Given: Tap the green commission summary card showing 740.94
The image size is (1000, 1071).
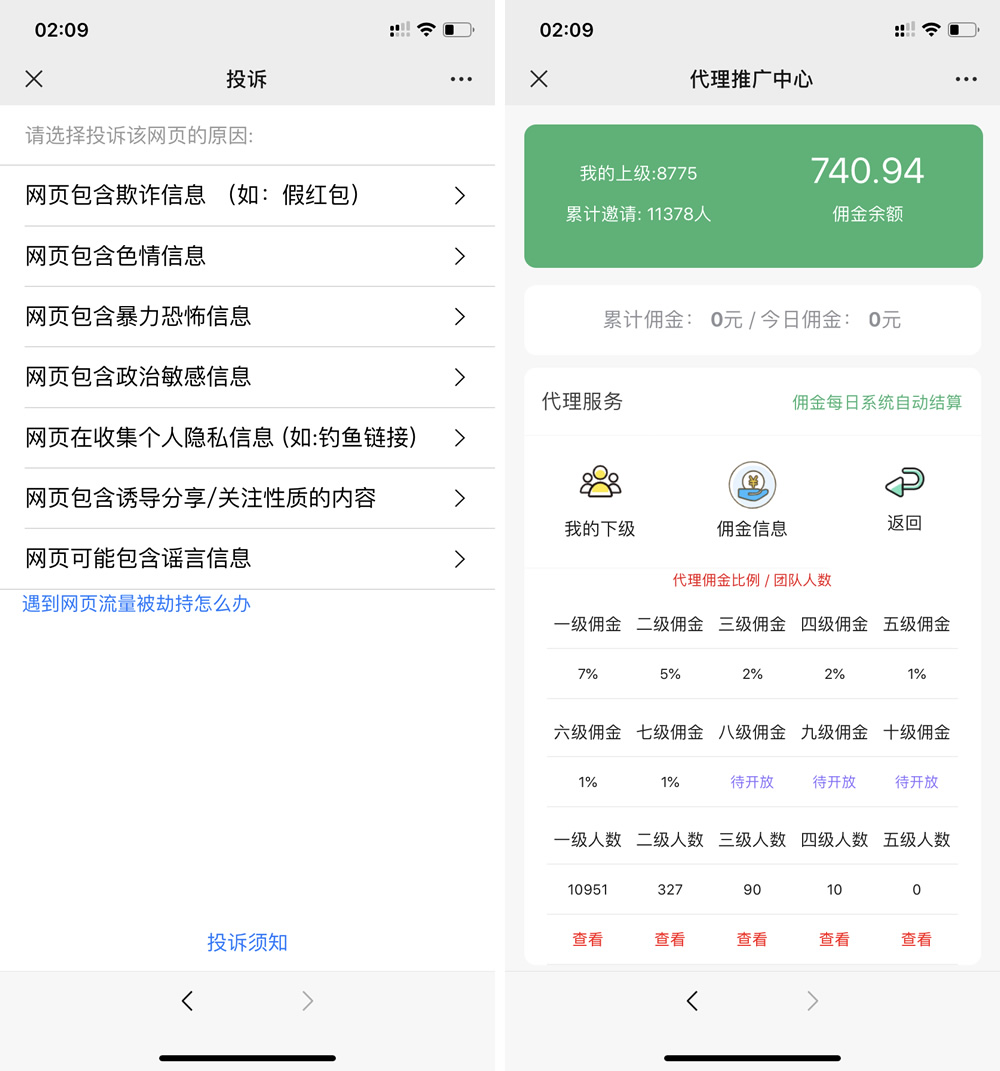Looking at the screenshot, I should (752, 195).
